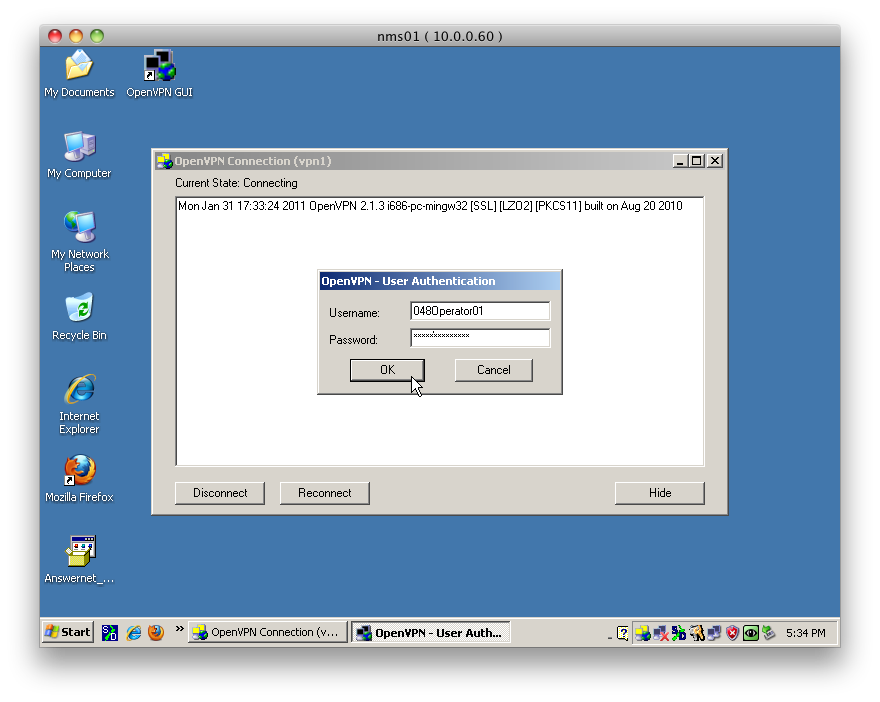The width and height of the screenshot is (880, 702).
Task: Click the Password input field
Action: (x=480, y=338)
